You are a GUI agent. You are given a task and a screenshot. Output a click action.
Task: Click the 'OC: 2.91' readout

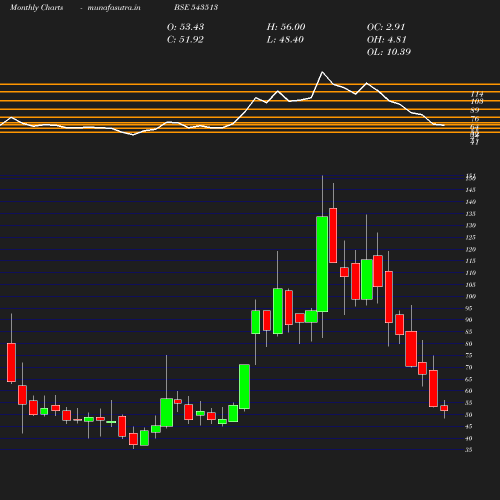click(x=386, y=27)
